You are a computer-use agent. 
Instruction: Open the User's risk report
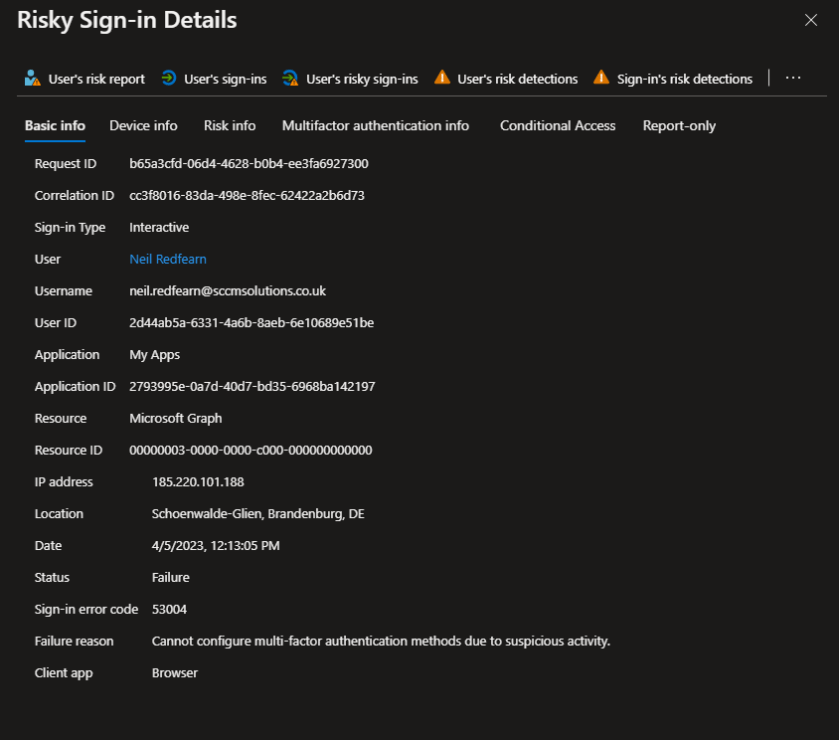tap(84, 77)
